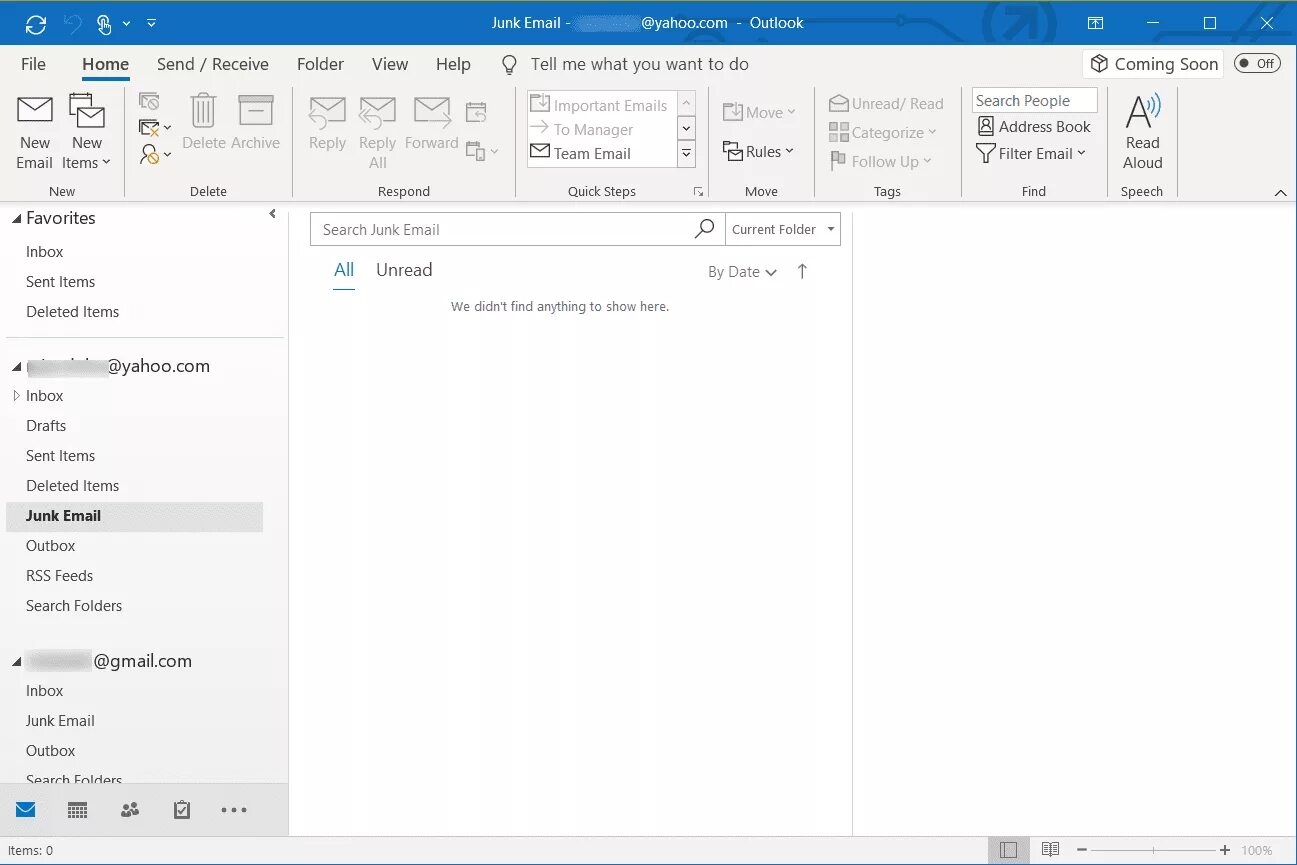This screenshot has width=1297, height=865.
Task: Open the Folder tab
Action: point(320,64)
